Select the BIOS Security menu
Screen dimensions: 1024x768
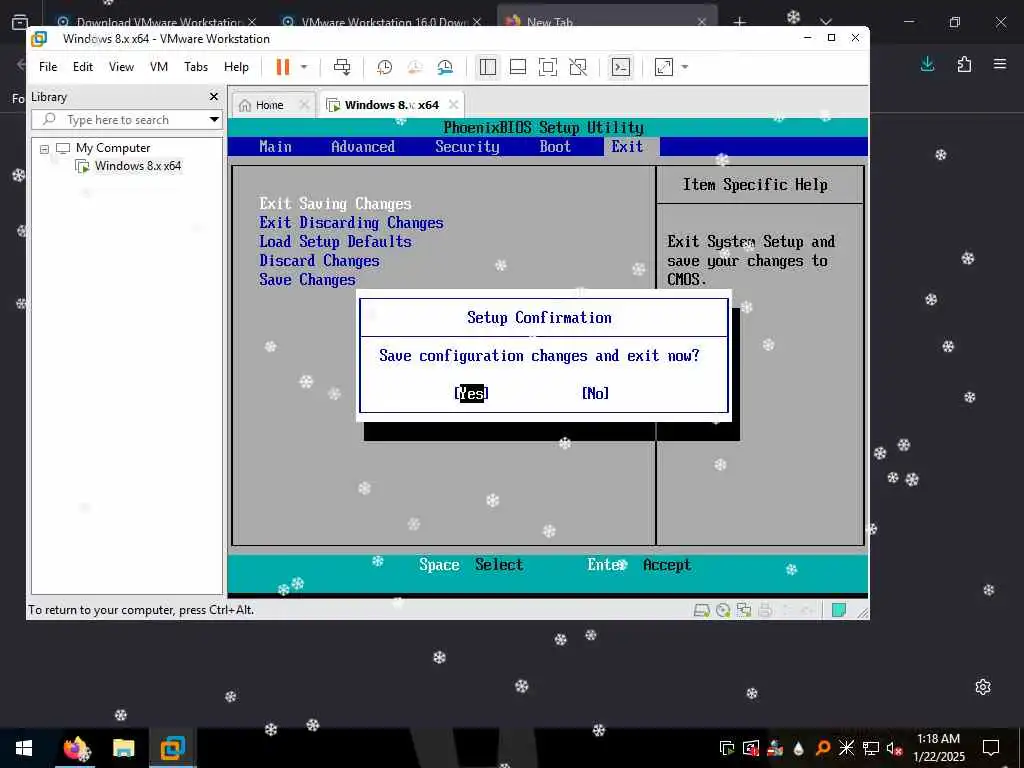click(x=468, y=146)
